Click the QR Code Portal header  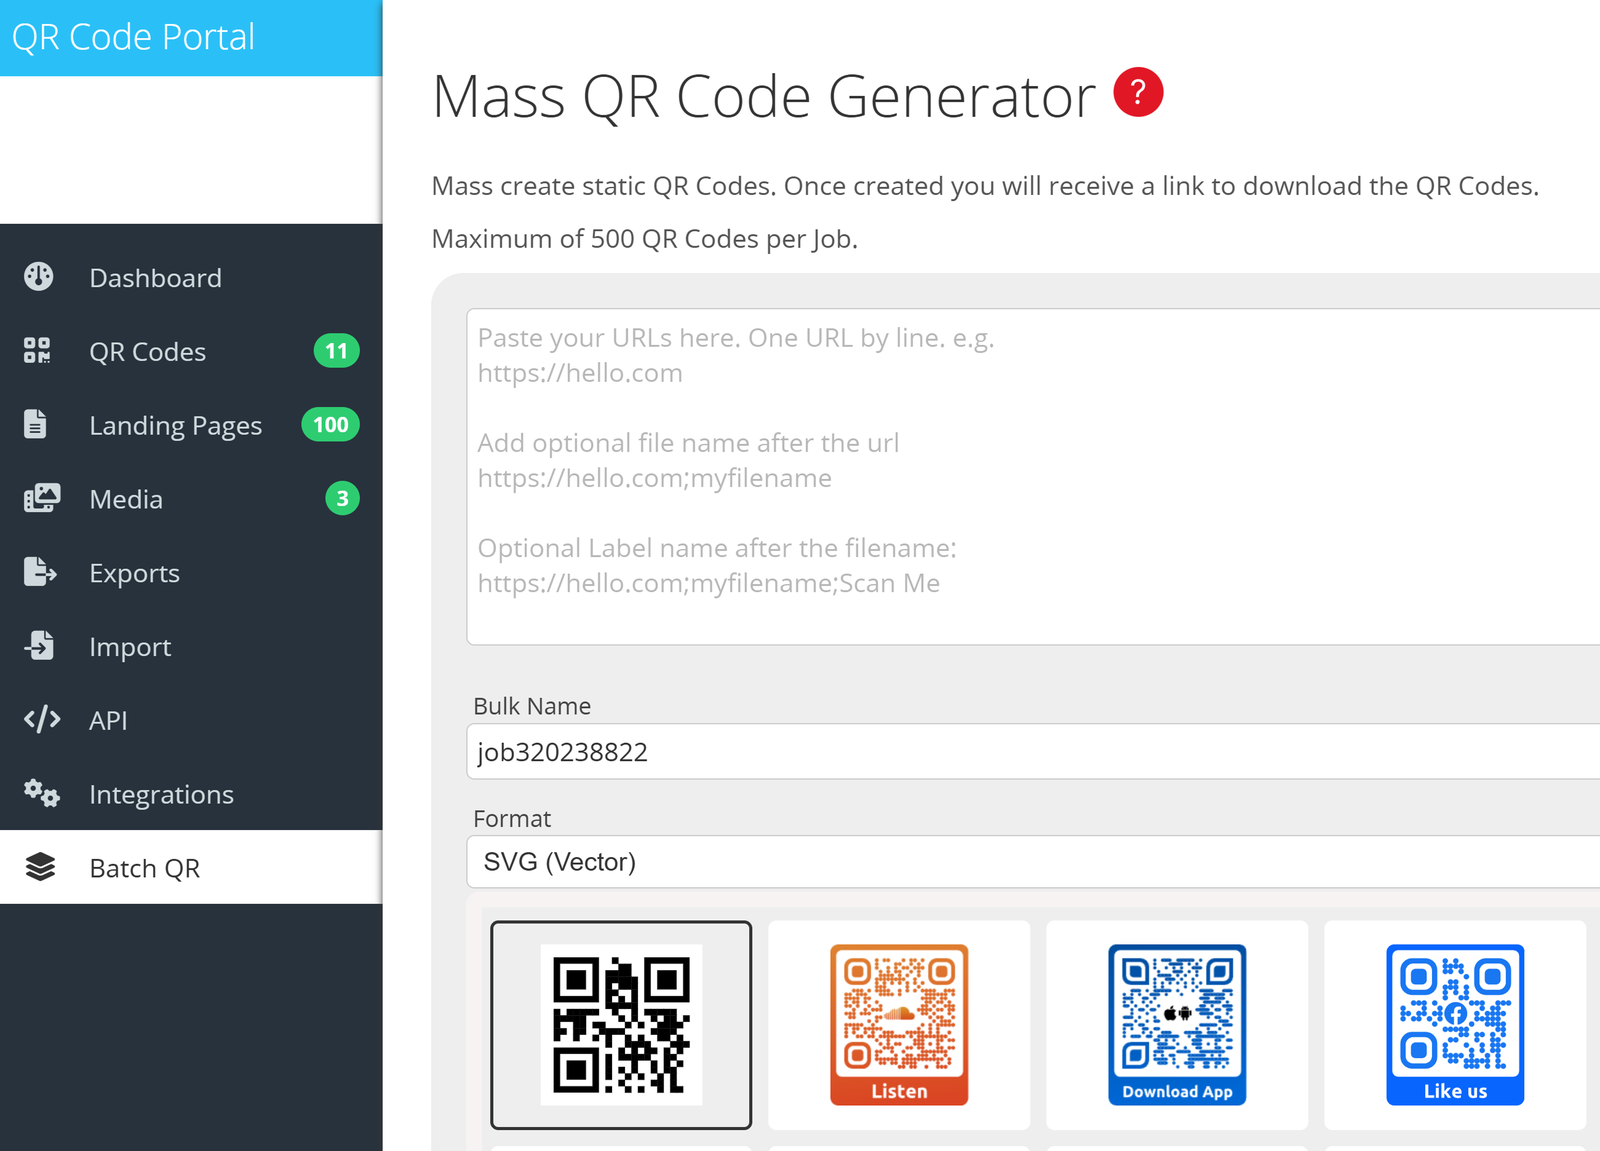[133, 36]
